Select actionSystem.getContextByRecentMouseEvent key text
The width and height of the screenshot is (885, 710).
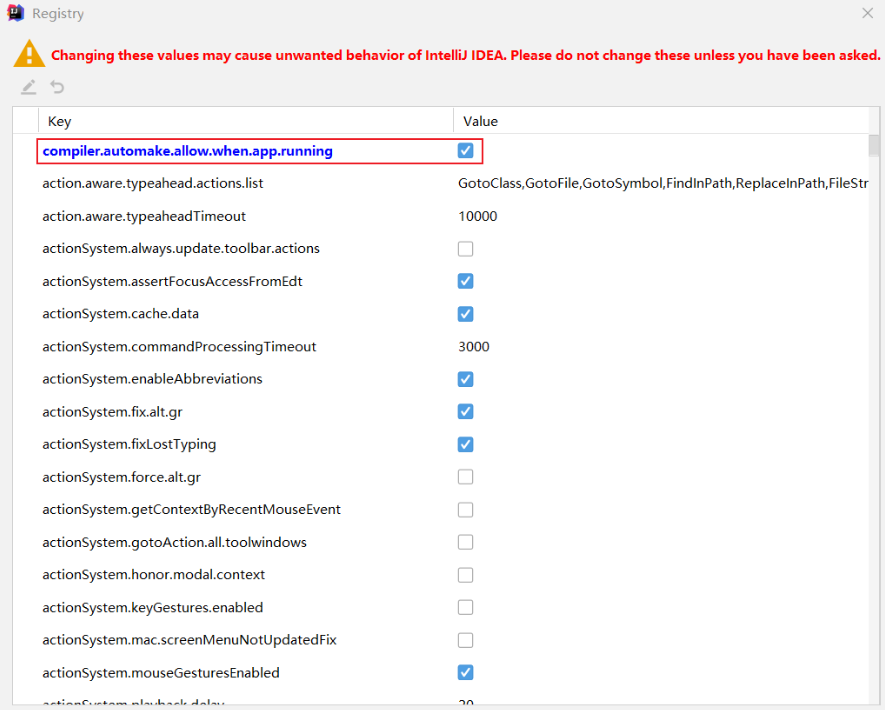191,510
